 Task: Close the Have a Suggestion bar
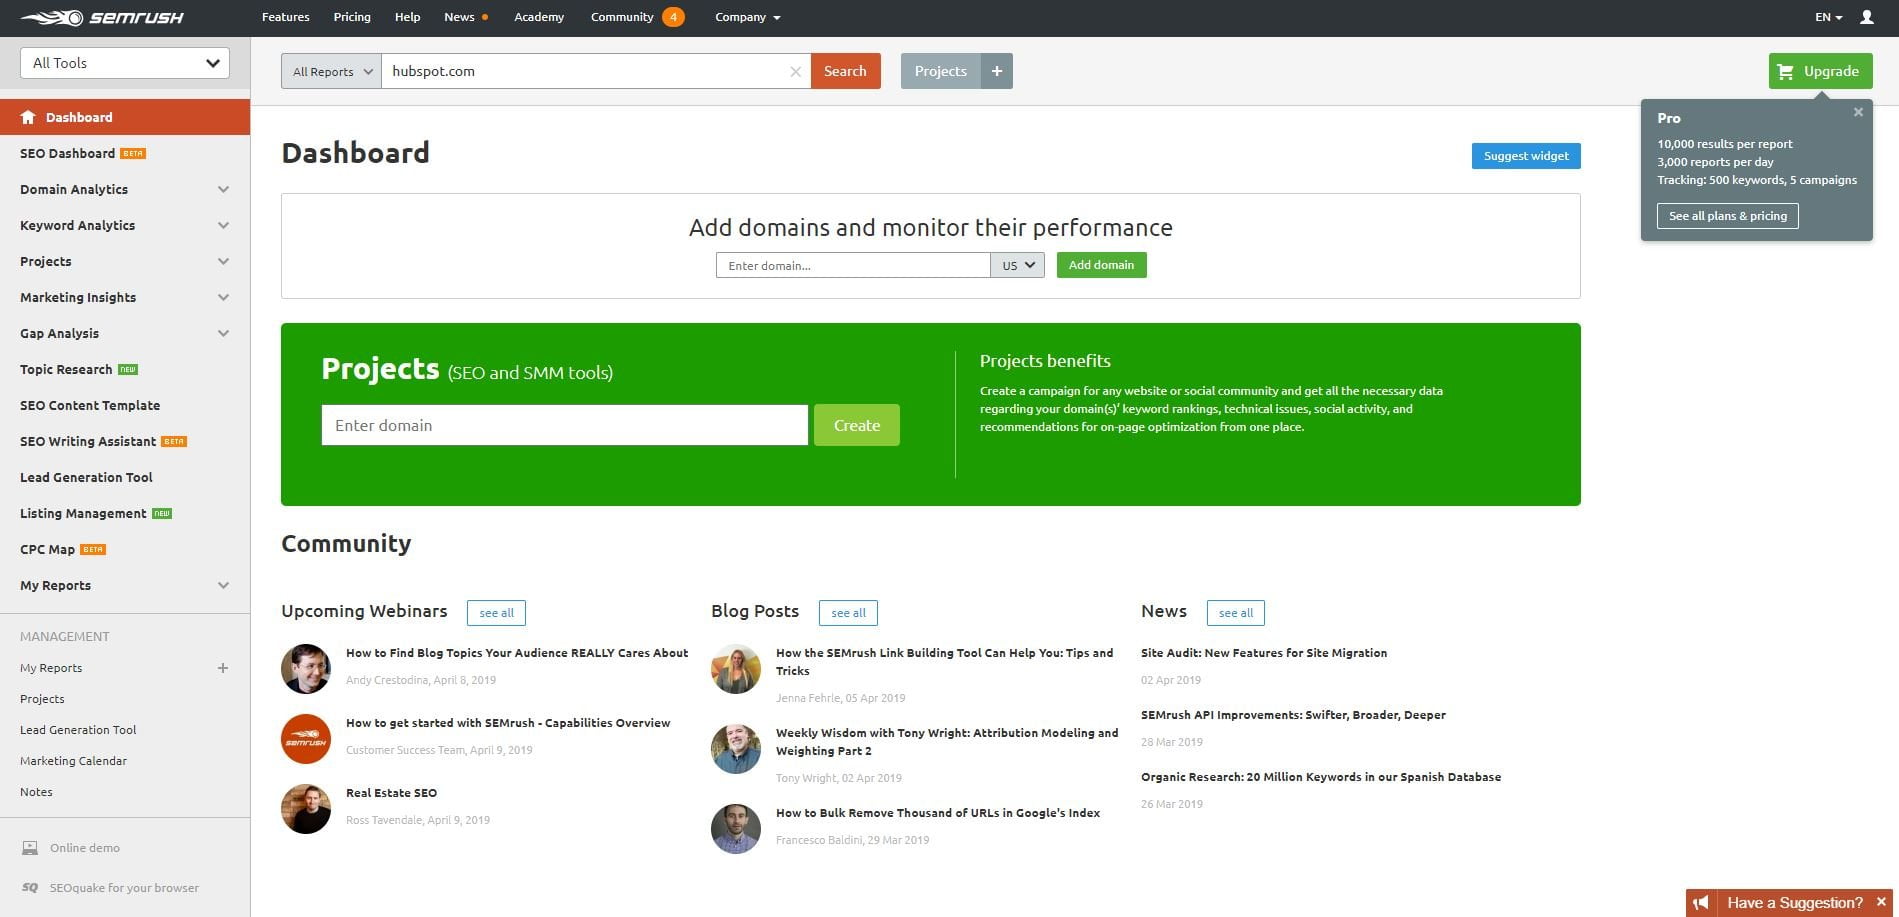(x=1881, y=902)
